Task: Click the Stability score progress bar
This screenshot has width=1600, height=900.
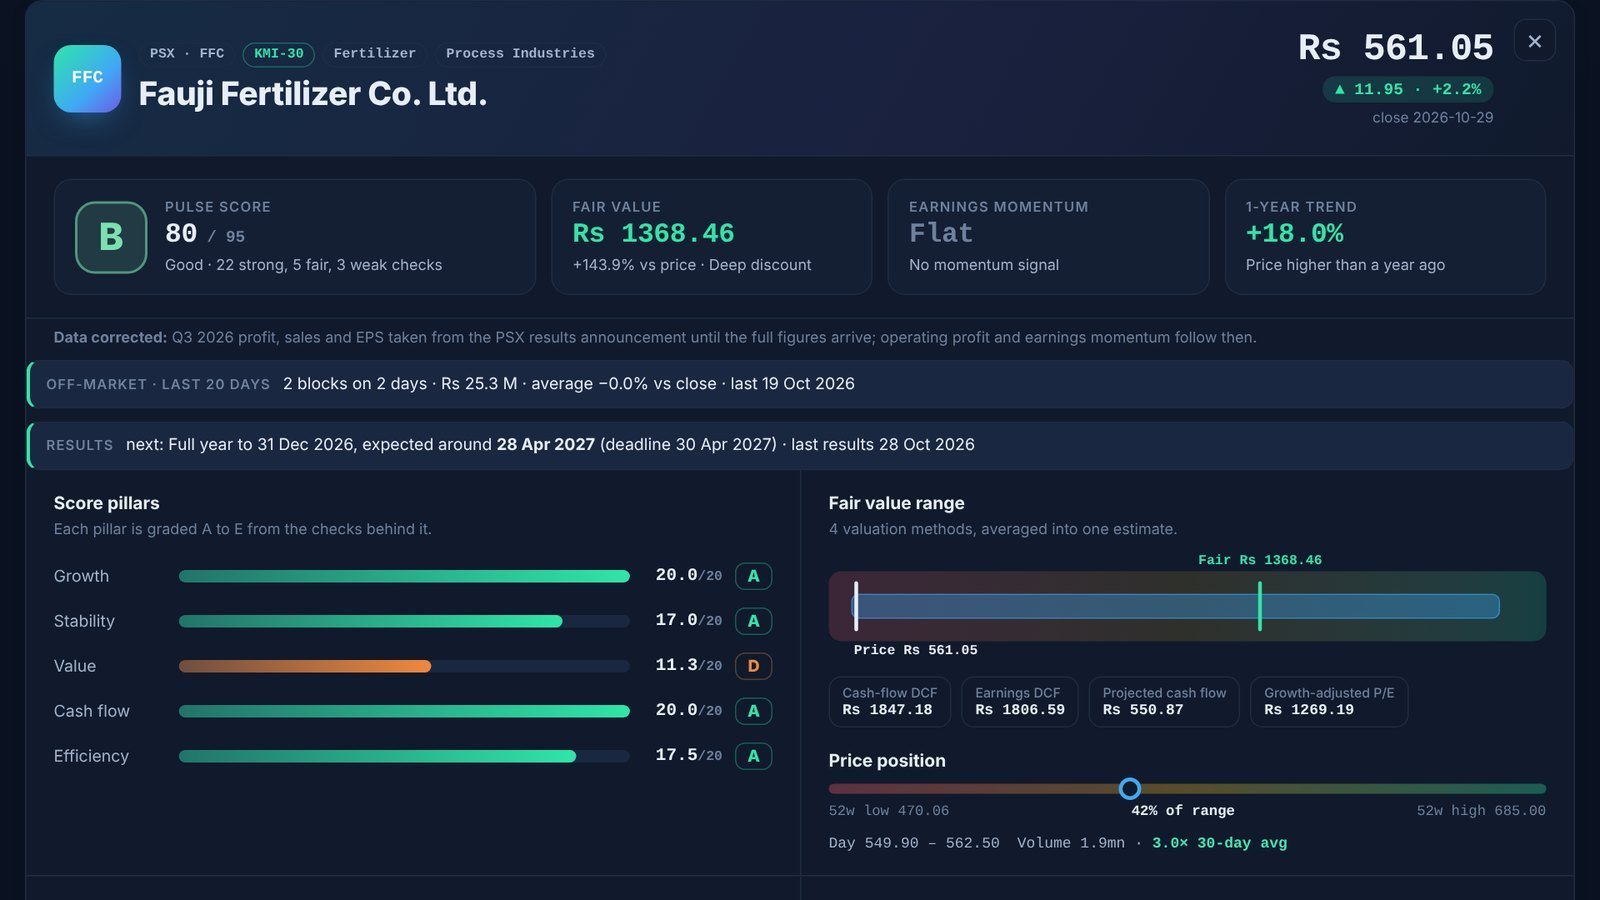Action: click(x=404, y=621)
